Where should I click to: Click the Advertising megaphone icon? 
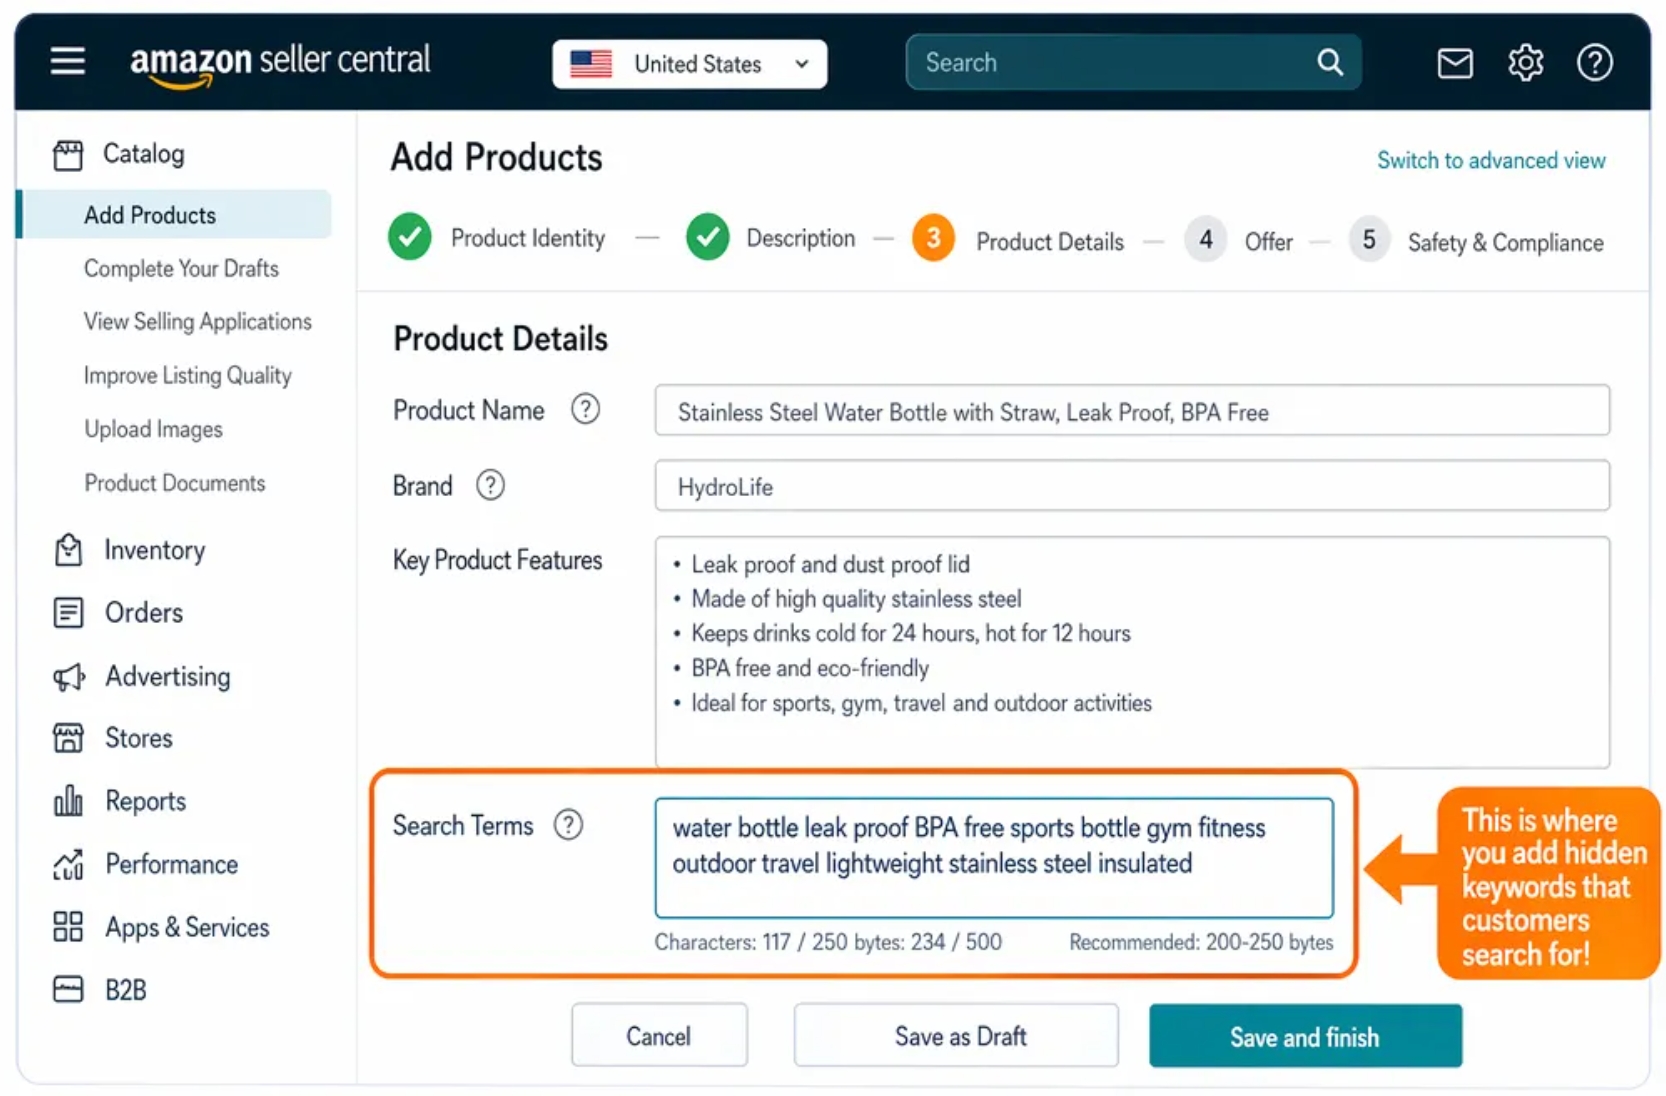(66, 676)
